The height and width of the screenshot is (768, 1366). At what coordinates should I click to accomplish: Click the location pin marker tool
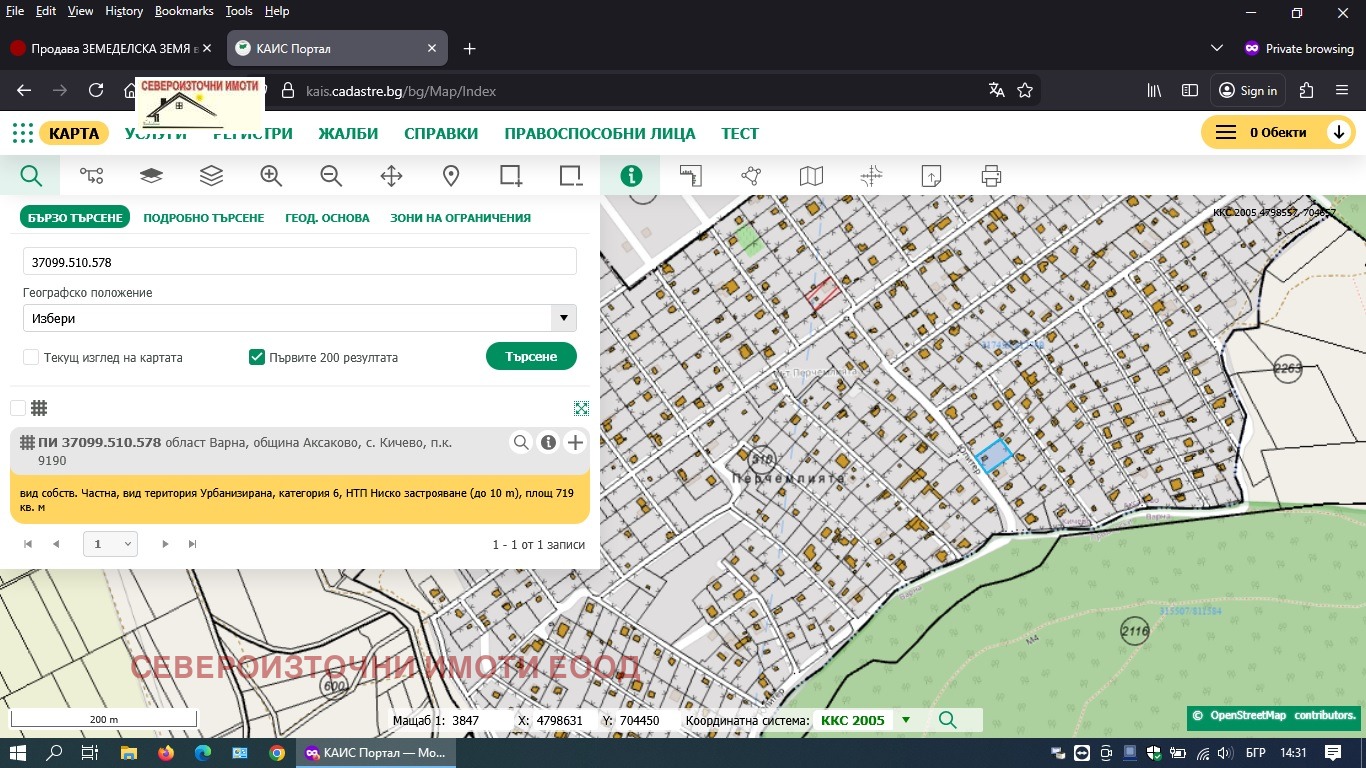click(451, 176)
